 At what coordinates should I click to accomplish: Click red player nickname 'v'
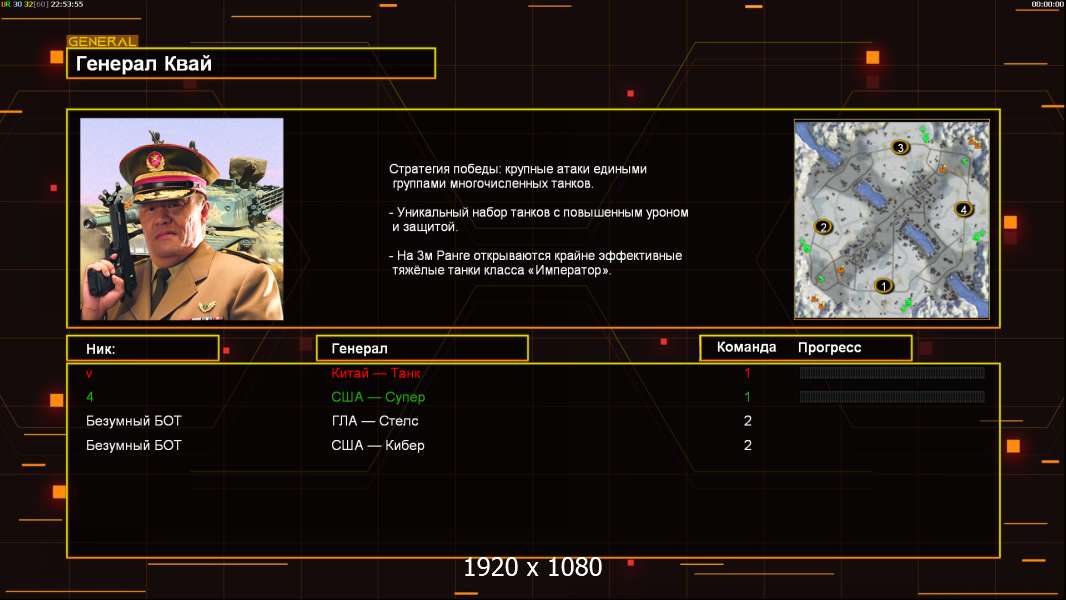pos(89,374)
